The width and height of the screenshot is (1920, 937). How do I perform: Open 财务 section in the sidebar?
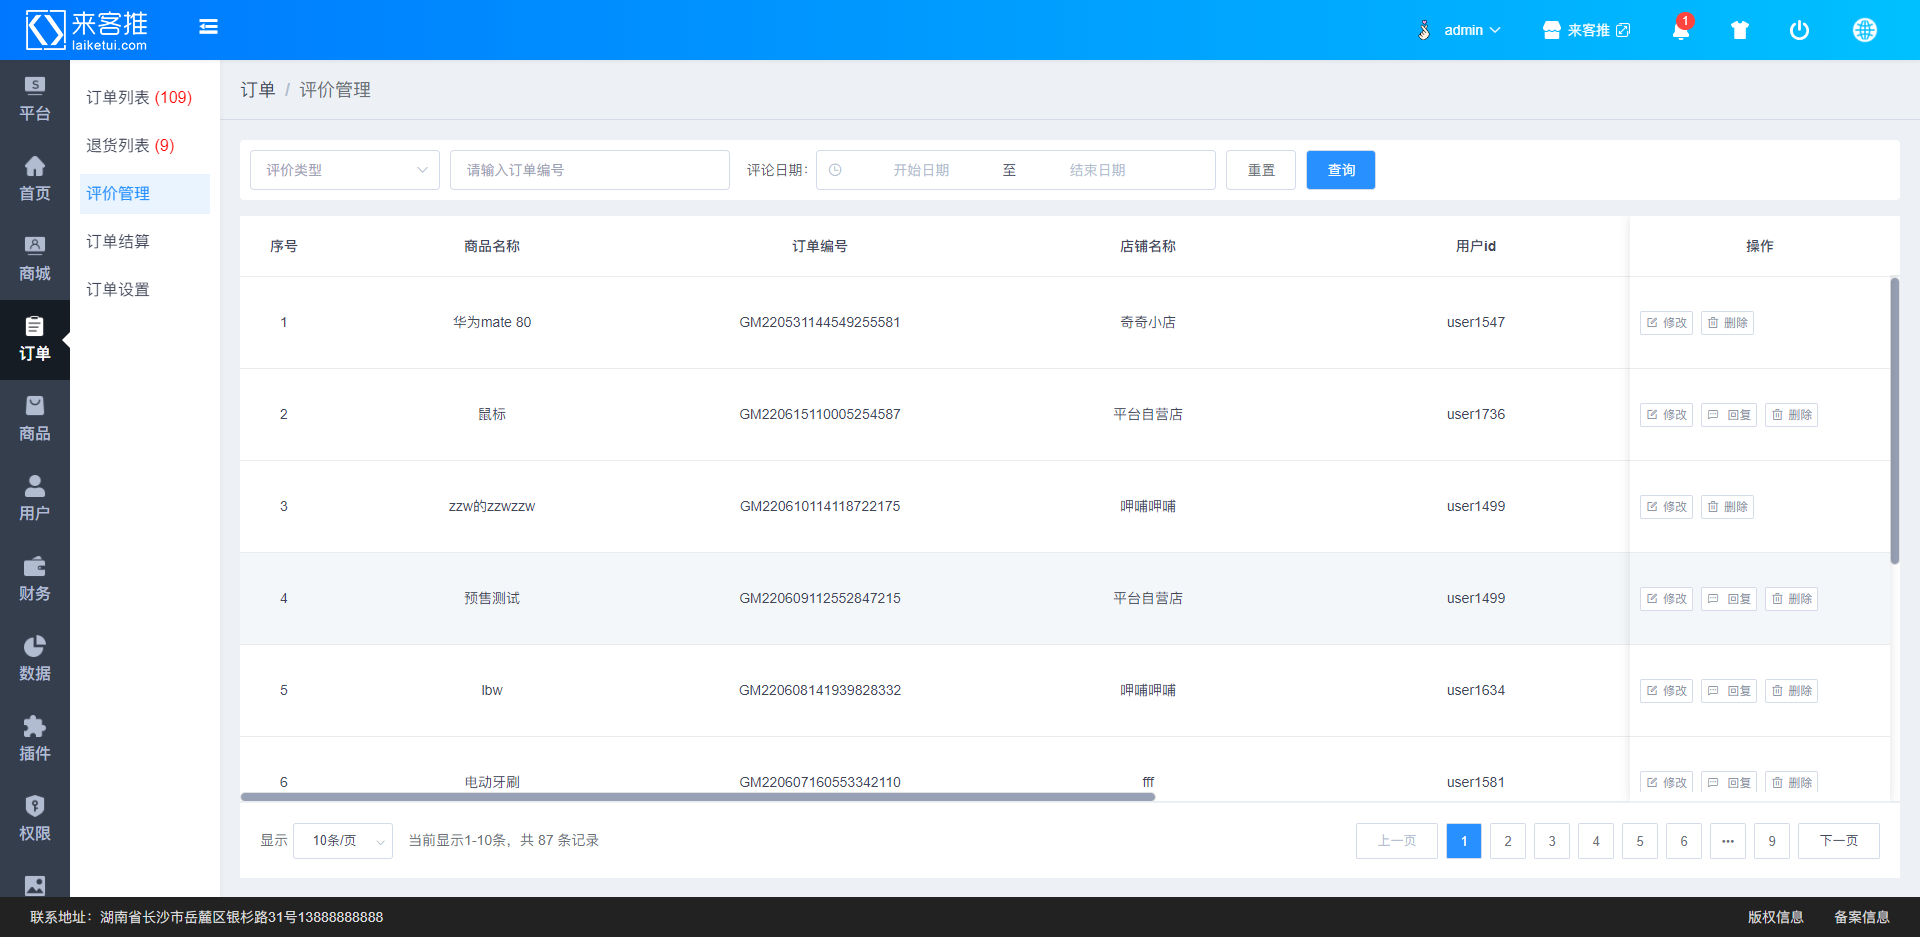(x=35, y=580)
